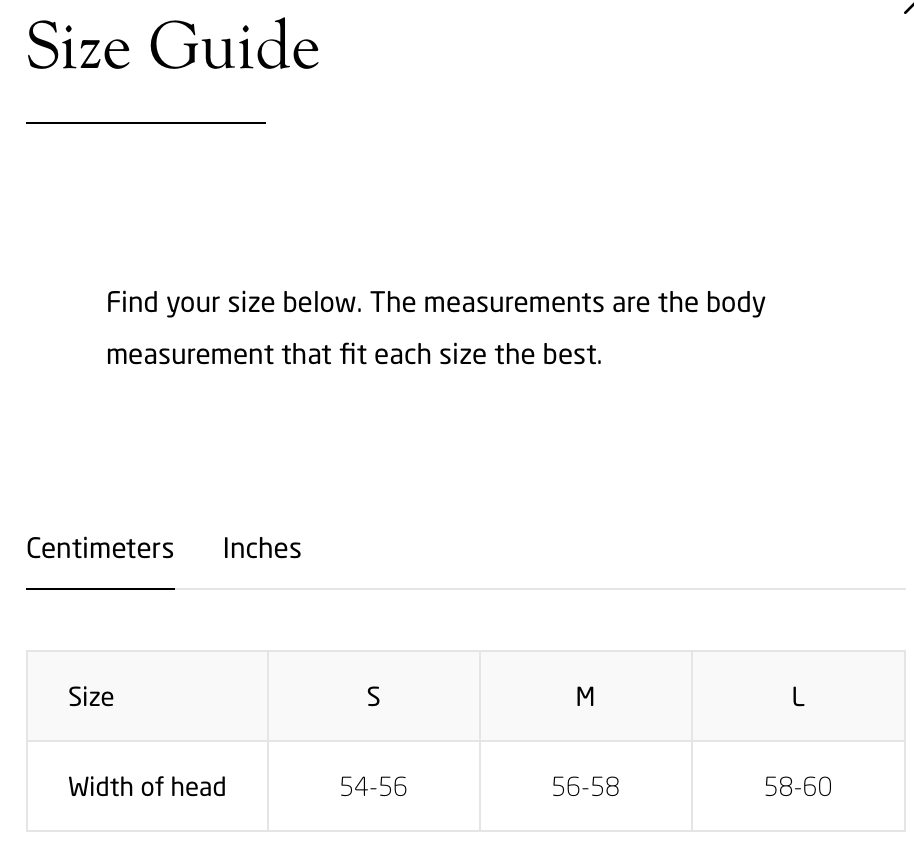Close the Size Guide panel
This screenshot has height=868, width=914.
(x=908, y=8)
